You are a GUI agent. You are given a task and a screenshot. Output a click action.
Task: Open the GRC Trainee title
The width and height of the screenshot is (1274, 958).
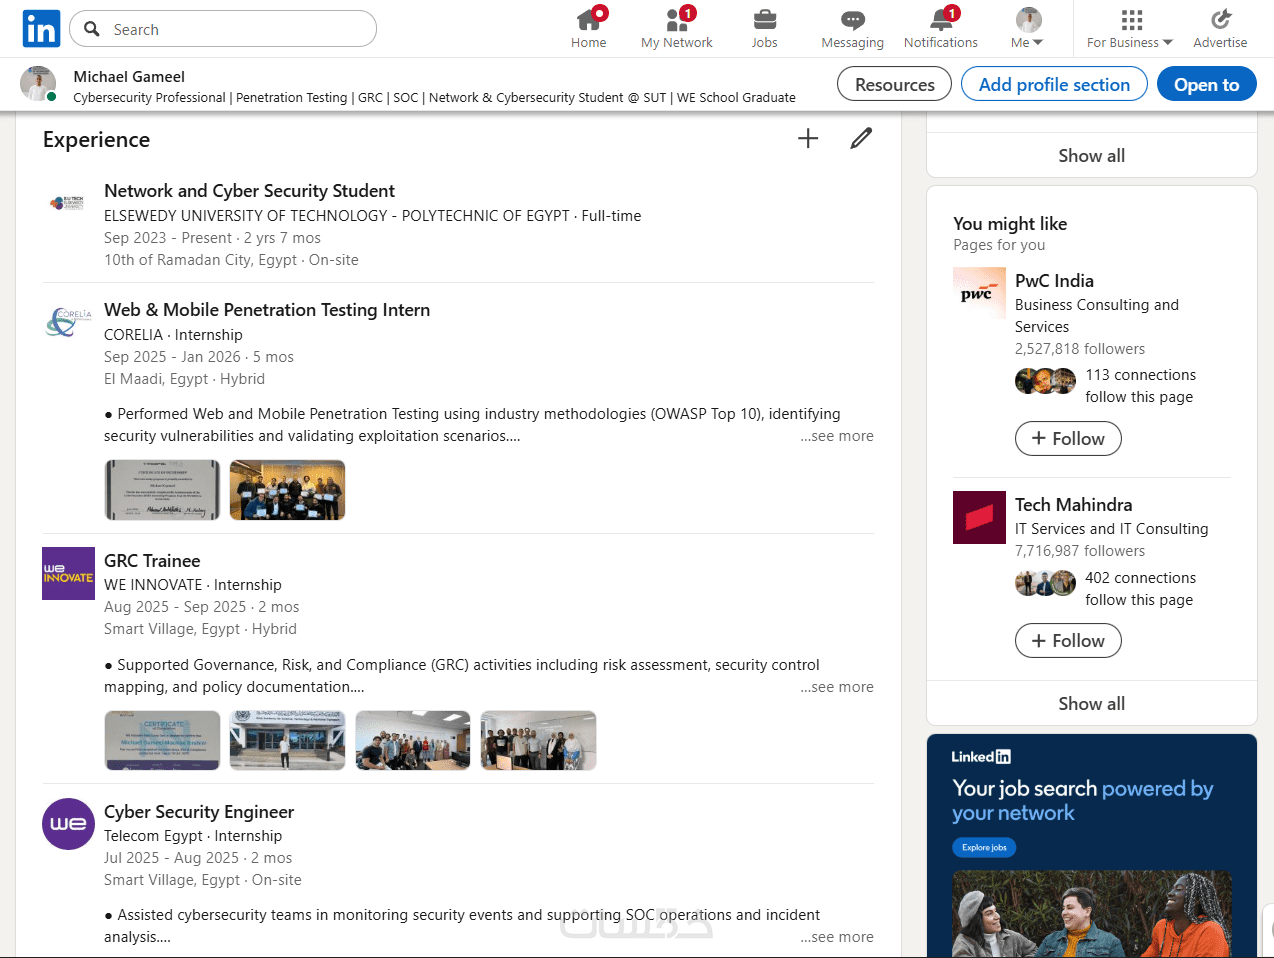pos(152,561)
